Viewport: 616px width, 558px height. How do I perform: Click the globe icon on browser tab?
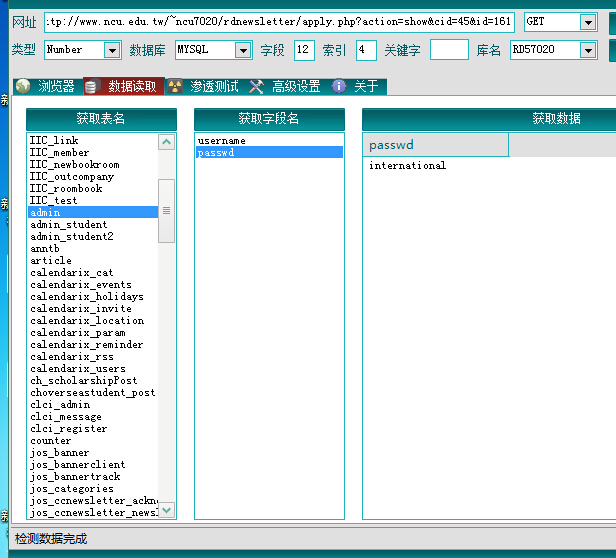[23, 86]
